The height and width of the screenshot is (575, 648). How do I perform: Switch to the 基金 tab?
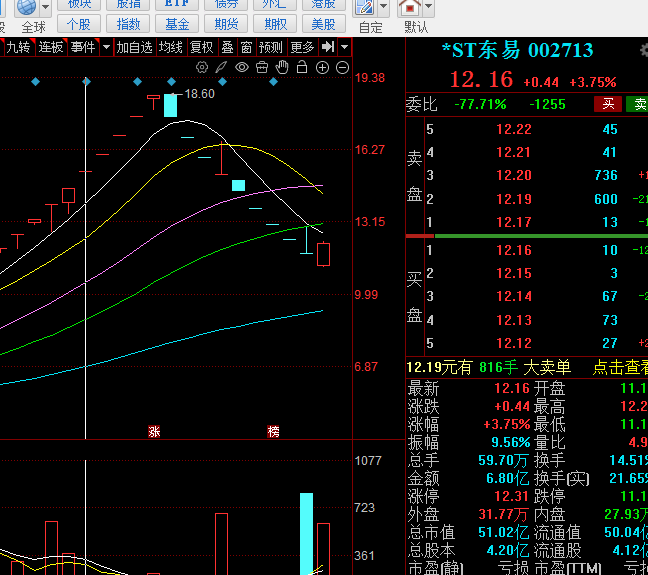177,24
